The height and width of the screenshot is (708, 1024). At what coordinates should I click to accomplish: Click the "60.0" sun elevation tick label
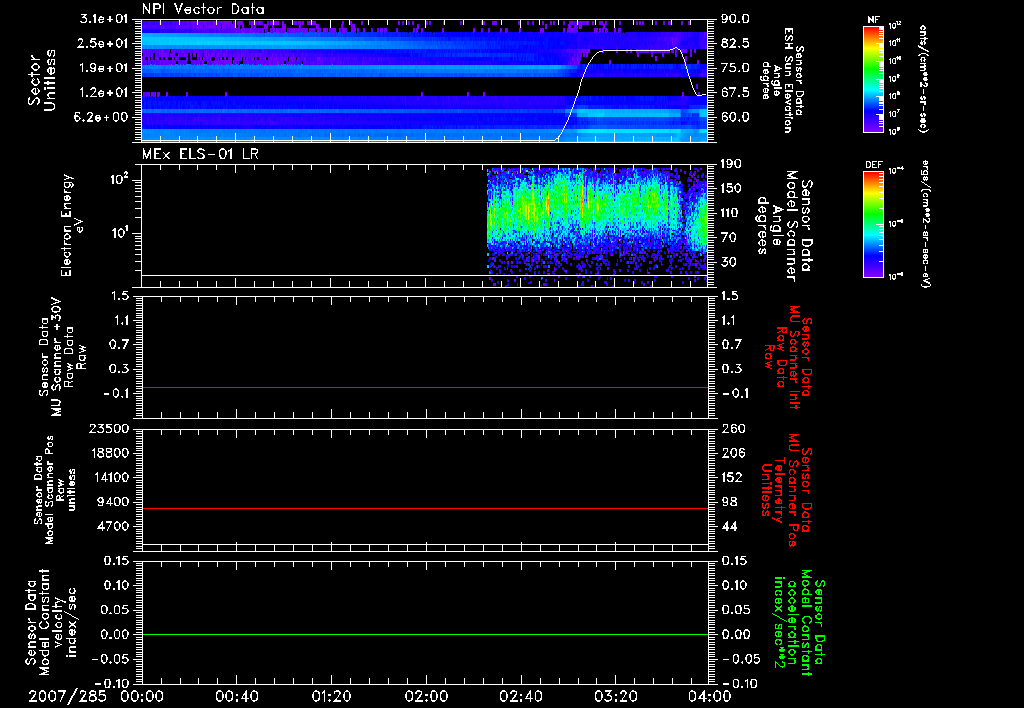point(735,118)
